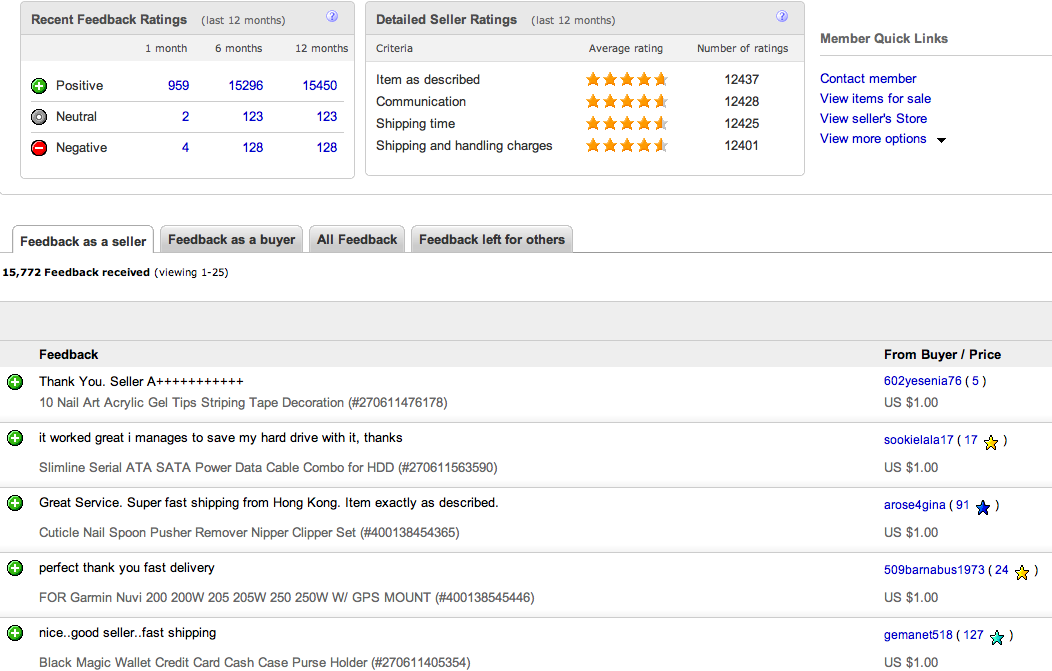Select Feedback left for others tab

click(x=492, y=240)
